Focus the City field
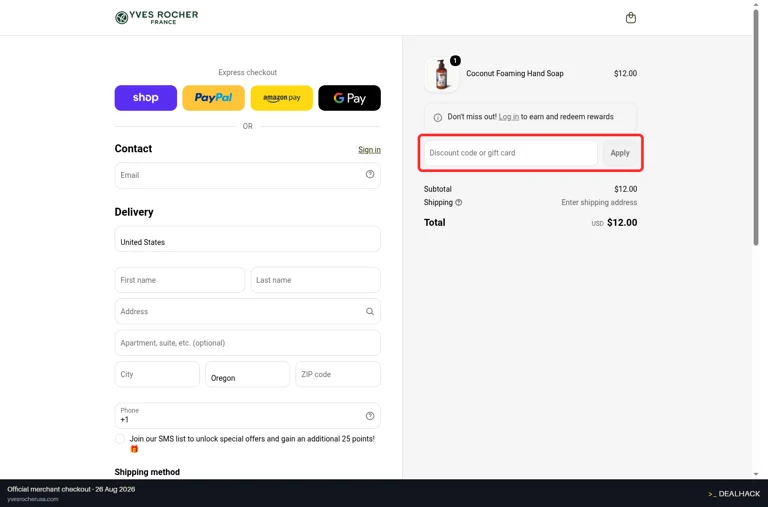768x507 pixels. coord(157,374)
